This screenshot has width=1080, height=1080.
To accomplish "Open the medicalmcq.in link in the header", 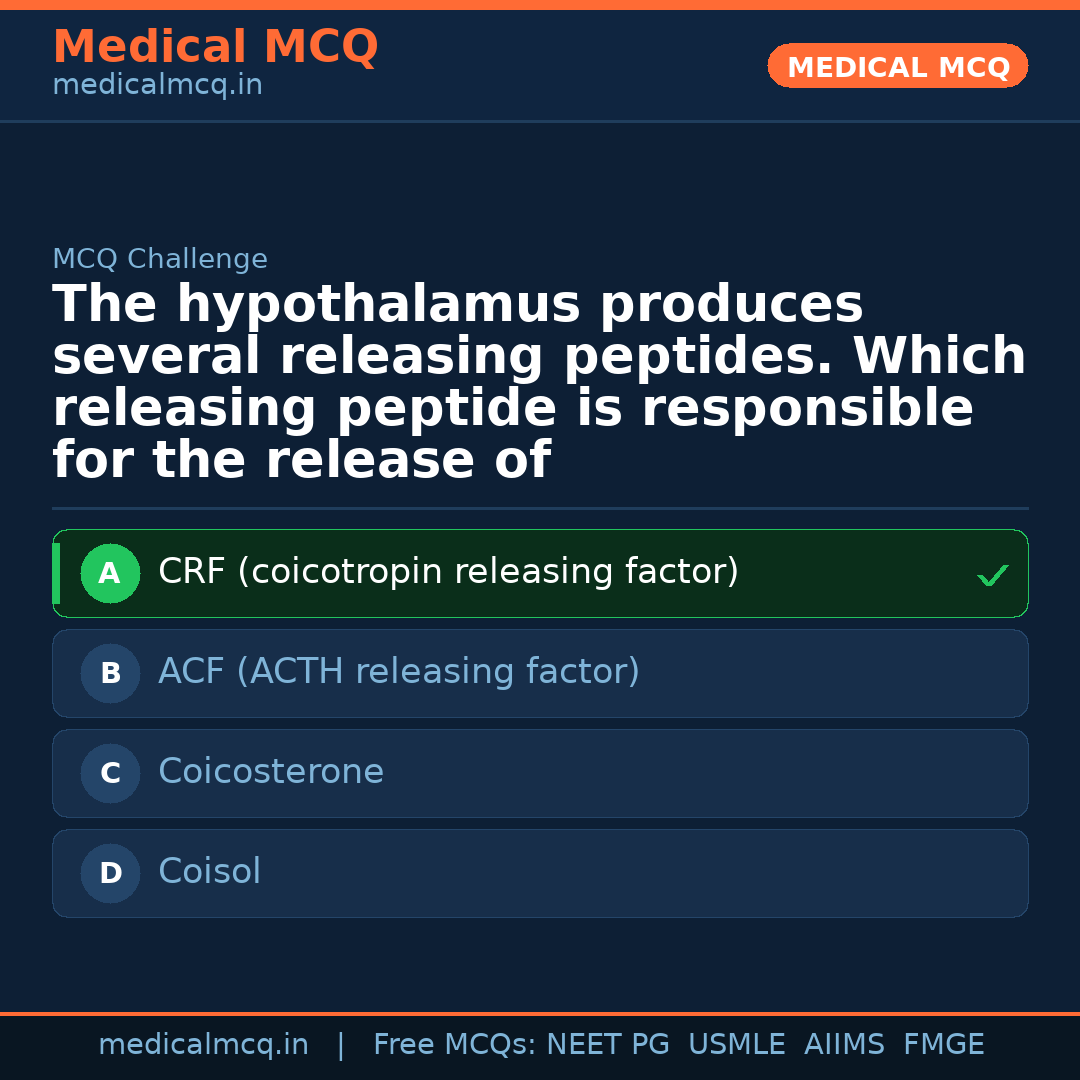I will tap(157, 86).
